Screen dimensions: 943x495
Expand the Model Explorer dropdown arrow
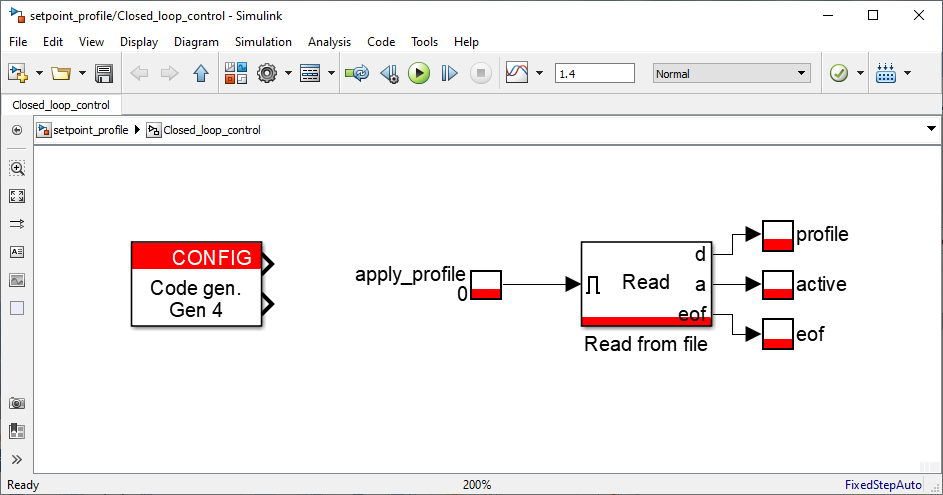[331, 73]
